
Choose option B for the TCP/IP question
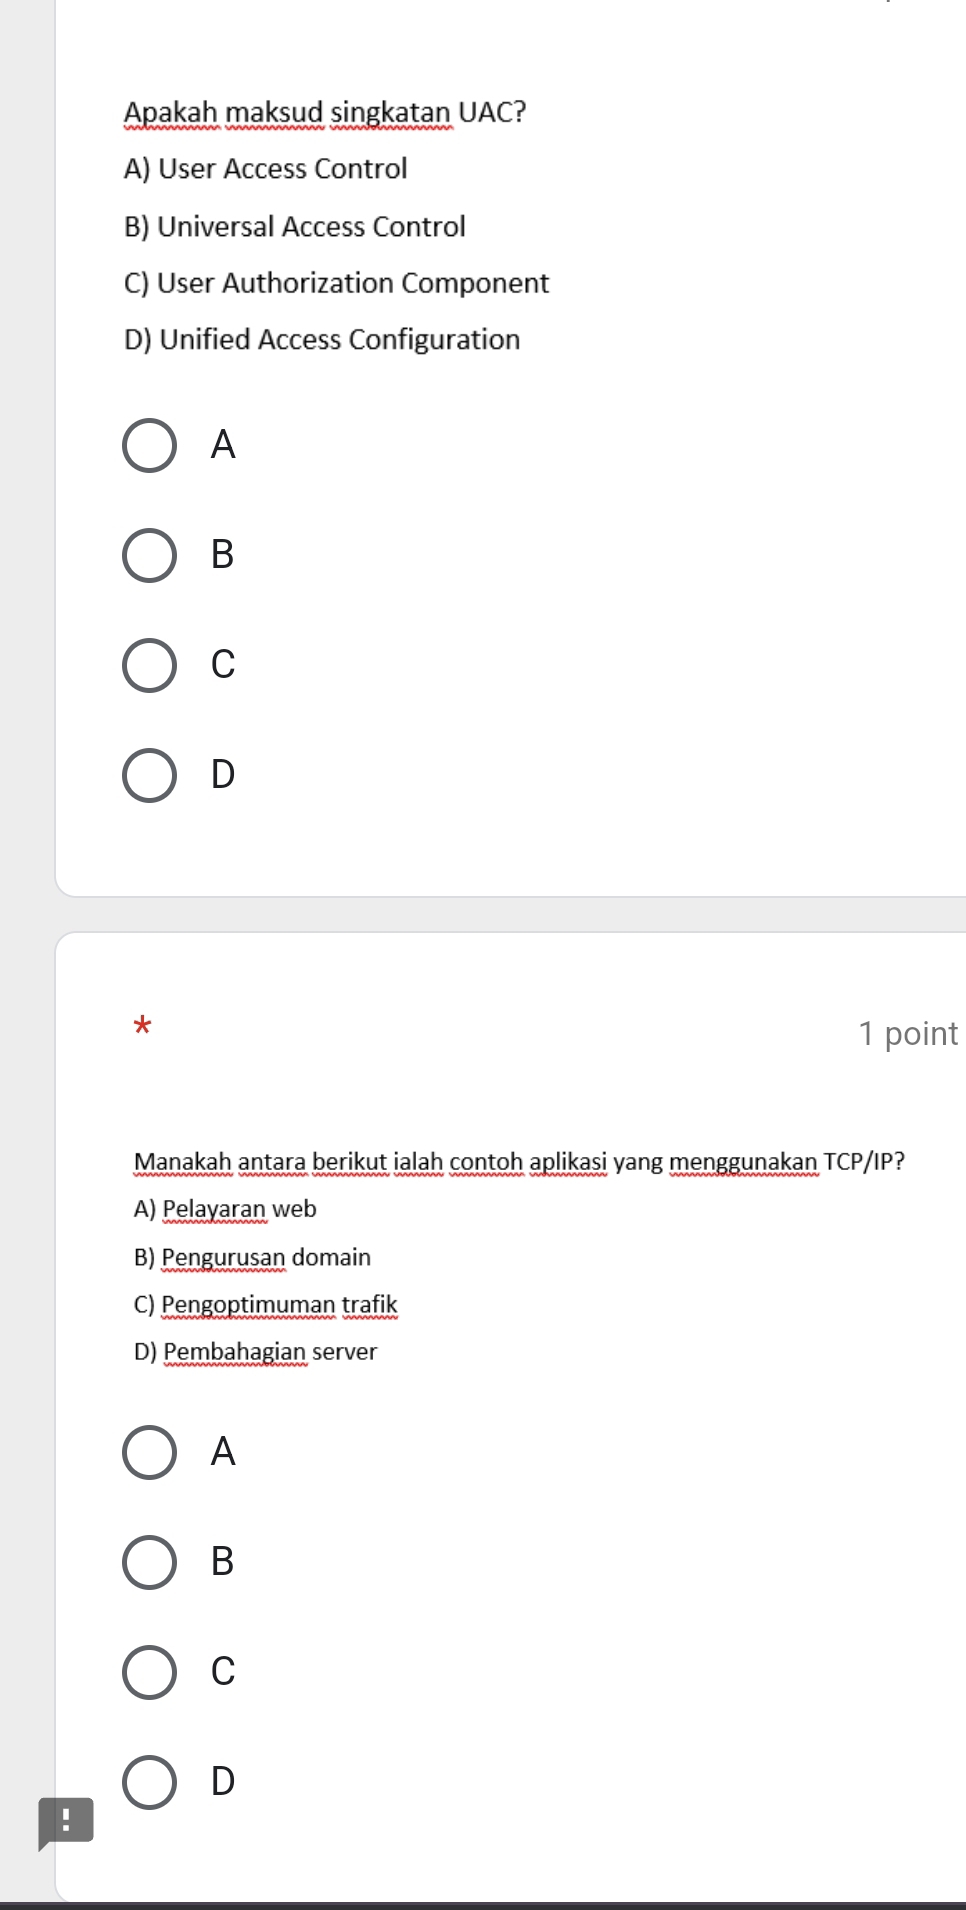[x=150, y=1562]
